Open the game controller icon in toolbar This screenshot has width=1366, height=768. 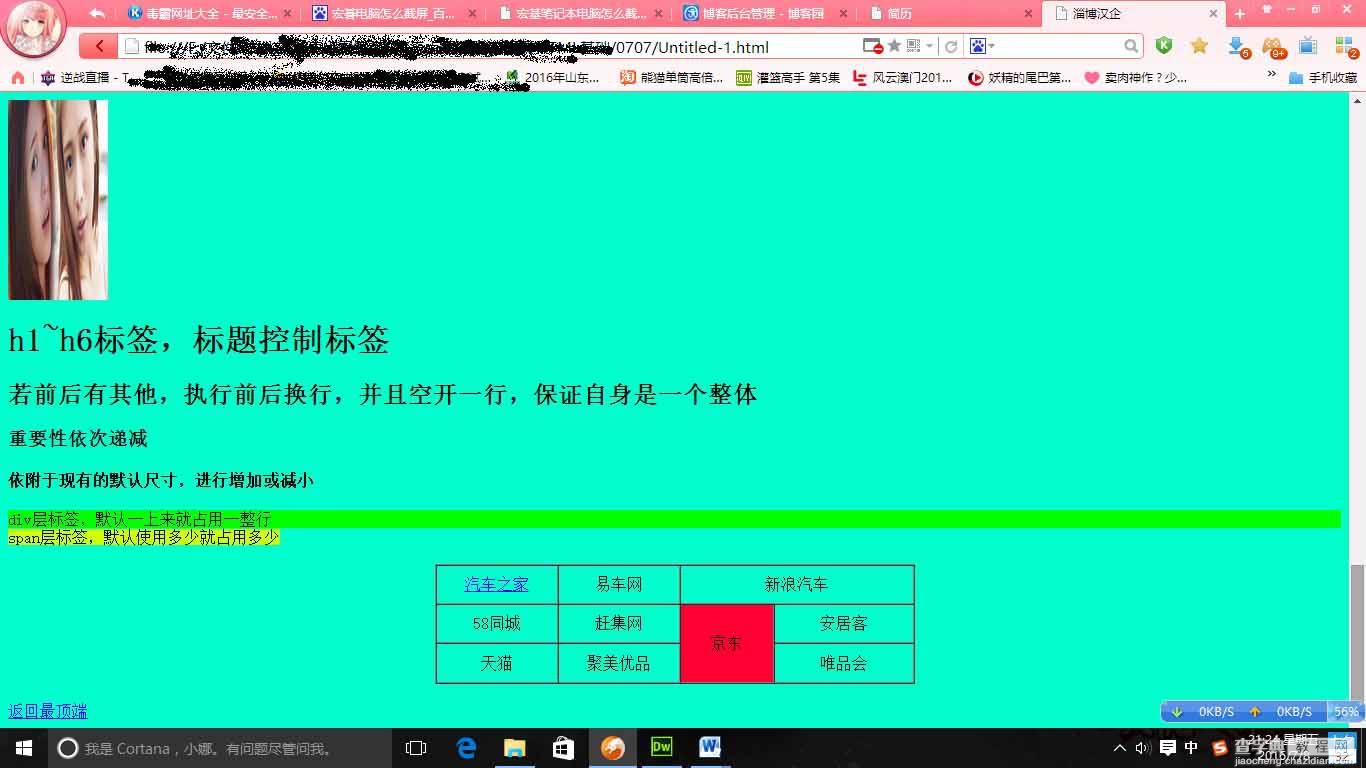coord(1273,47)
